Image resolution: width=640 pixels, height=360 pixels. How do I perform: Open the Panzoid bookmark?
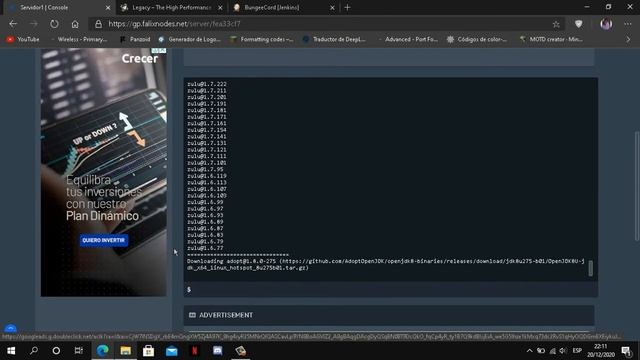pyautogui.click(x=135, y=39)
